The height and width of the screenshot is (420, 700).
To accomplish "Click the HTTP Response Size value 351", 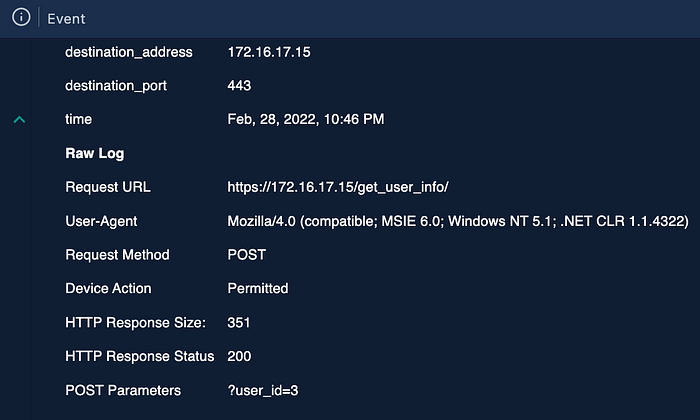I will 239,323.
